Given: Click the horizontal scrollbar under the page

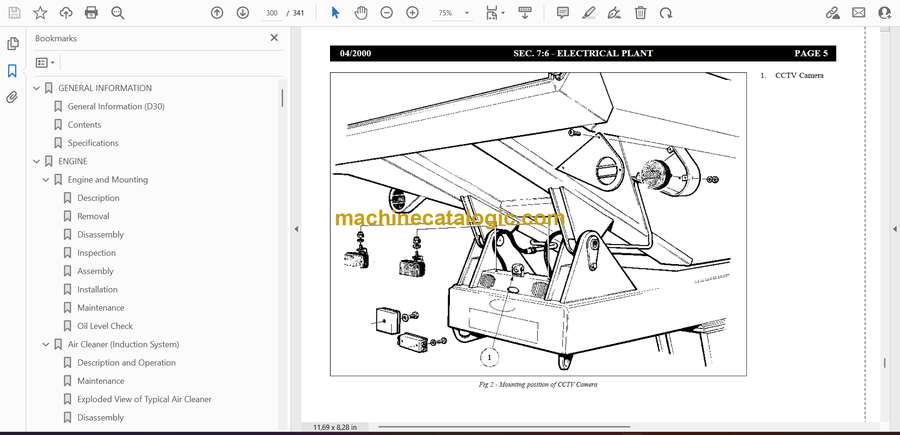Looking at the screenshot, I should 504,427.
